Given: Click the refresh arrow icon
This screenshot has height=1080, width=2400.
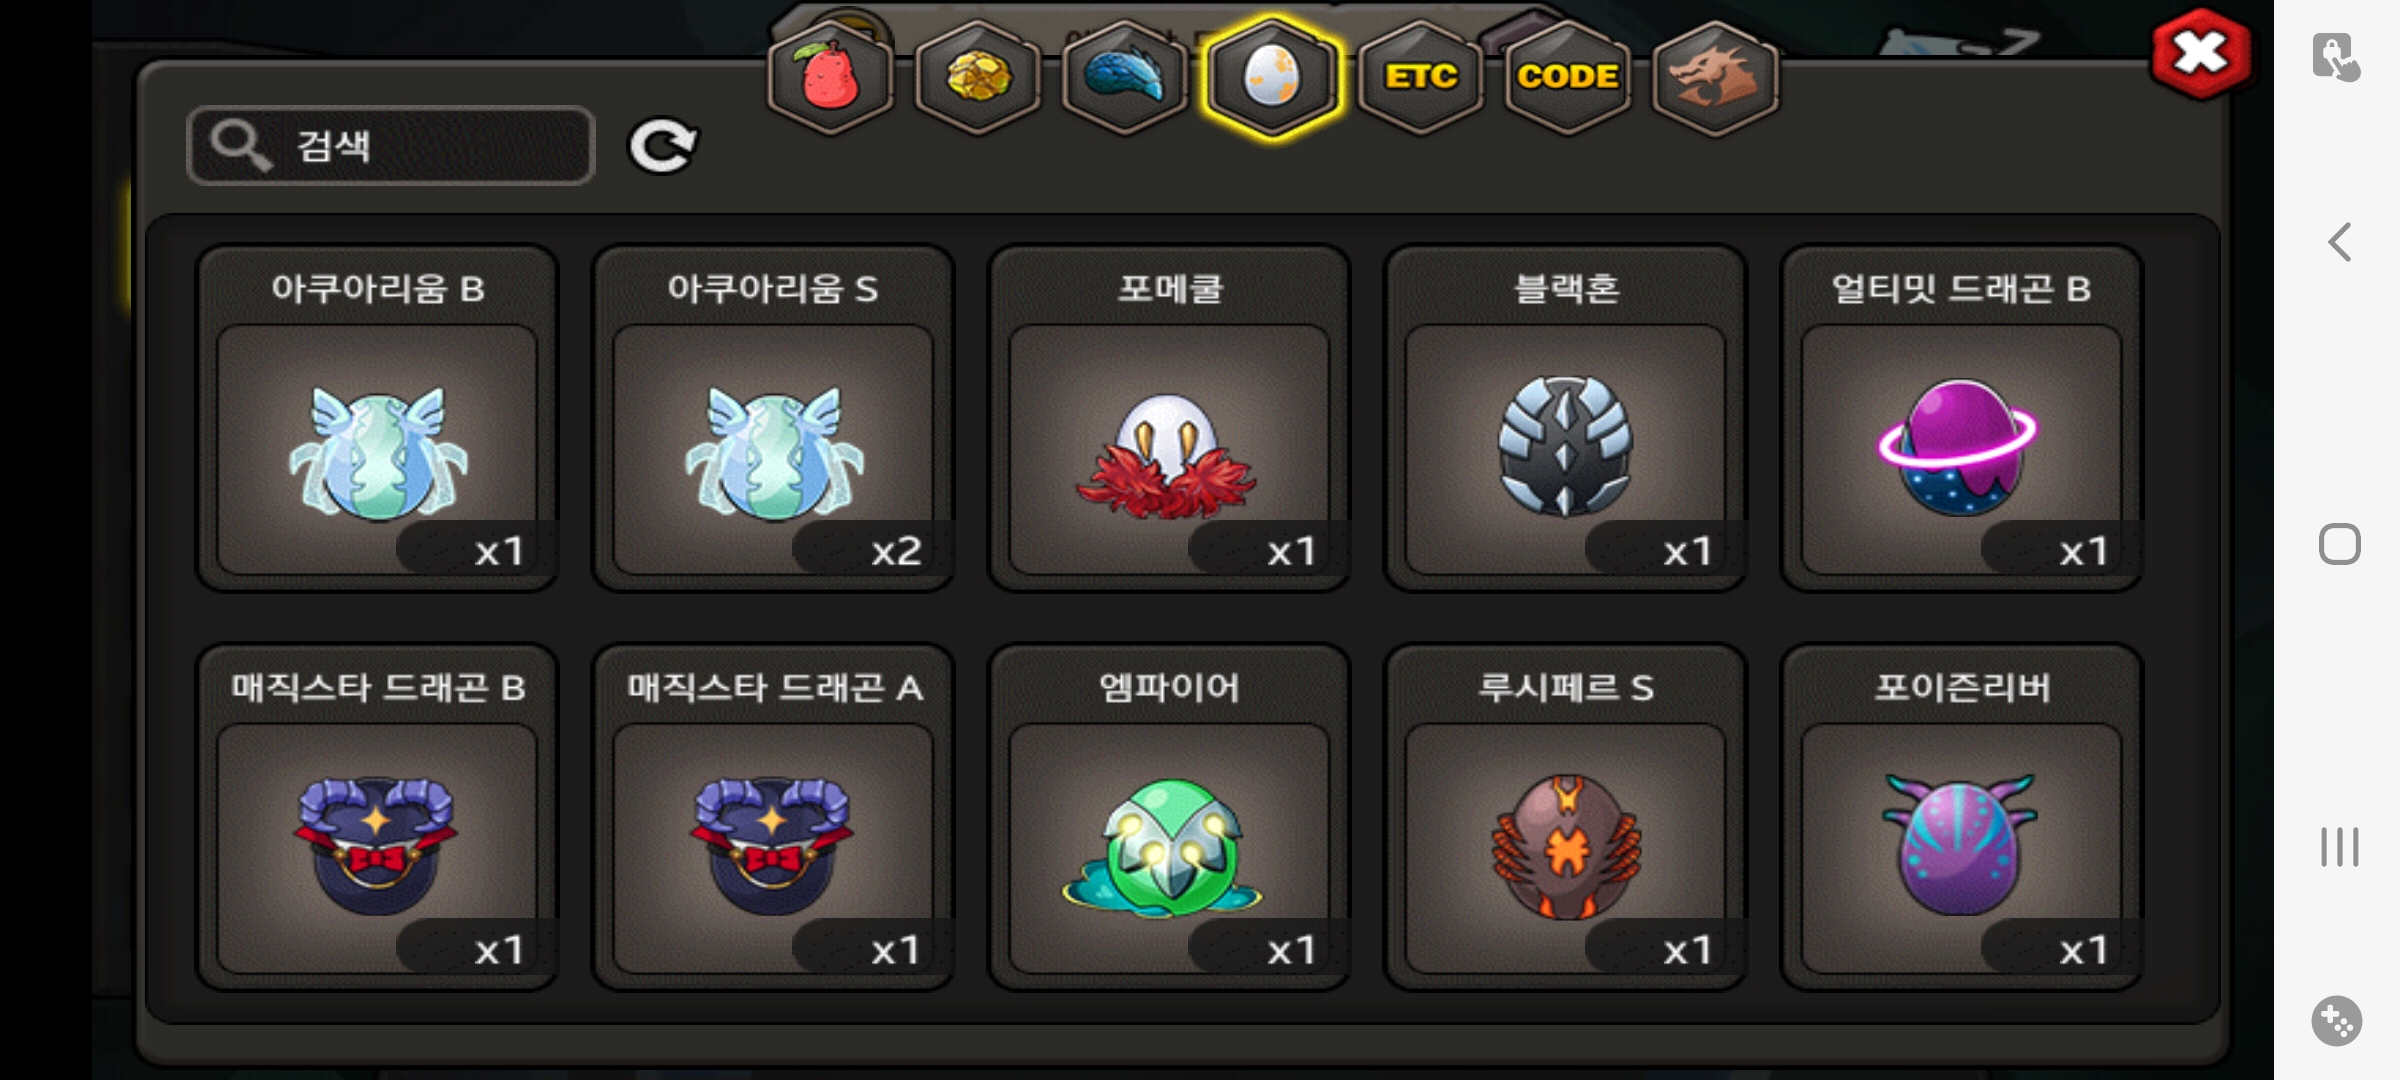Looking at the screenshot, I should [662, 147].
